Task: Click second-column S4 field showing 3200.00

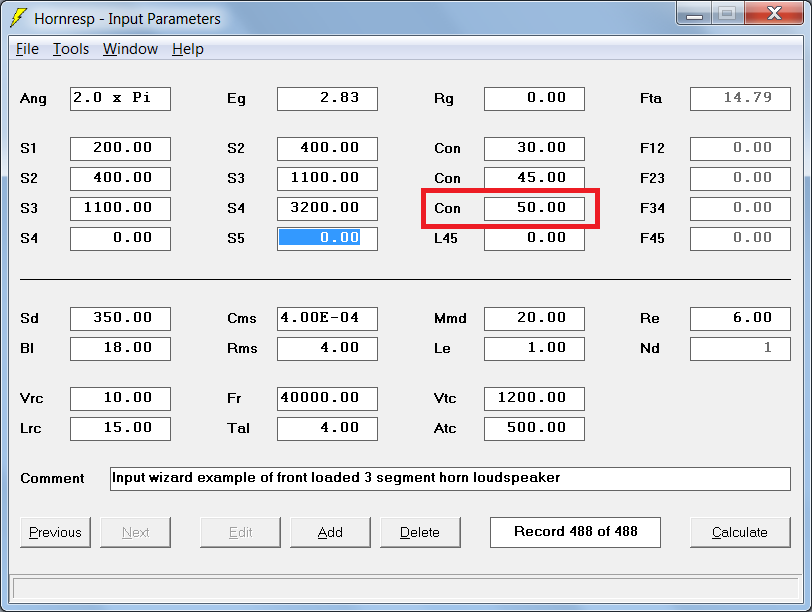Action: pyautogui.click(x=327, y=209)
